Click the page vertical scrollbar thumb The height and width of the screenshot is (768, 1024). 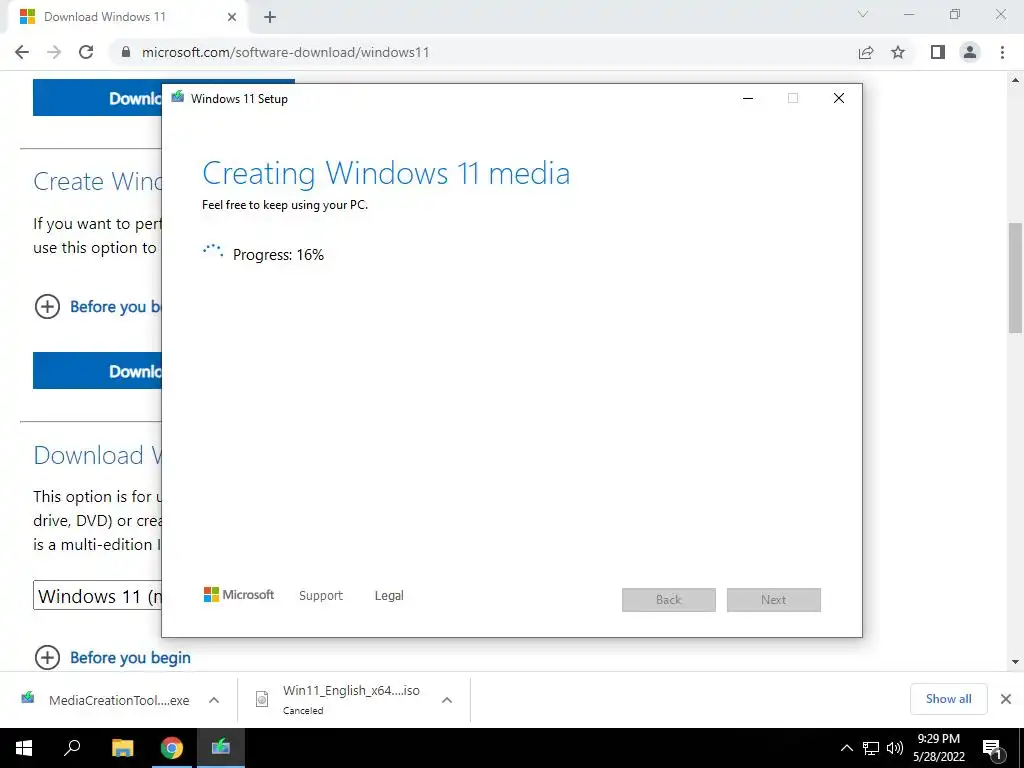(1015, 278)
